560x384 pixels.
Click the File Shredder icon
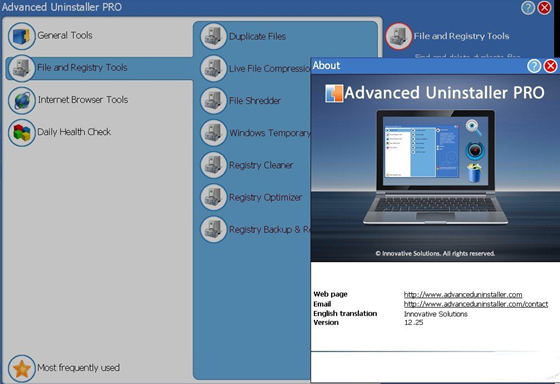[x=214, y=101]
